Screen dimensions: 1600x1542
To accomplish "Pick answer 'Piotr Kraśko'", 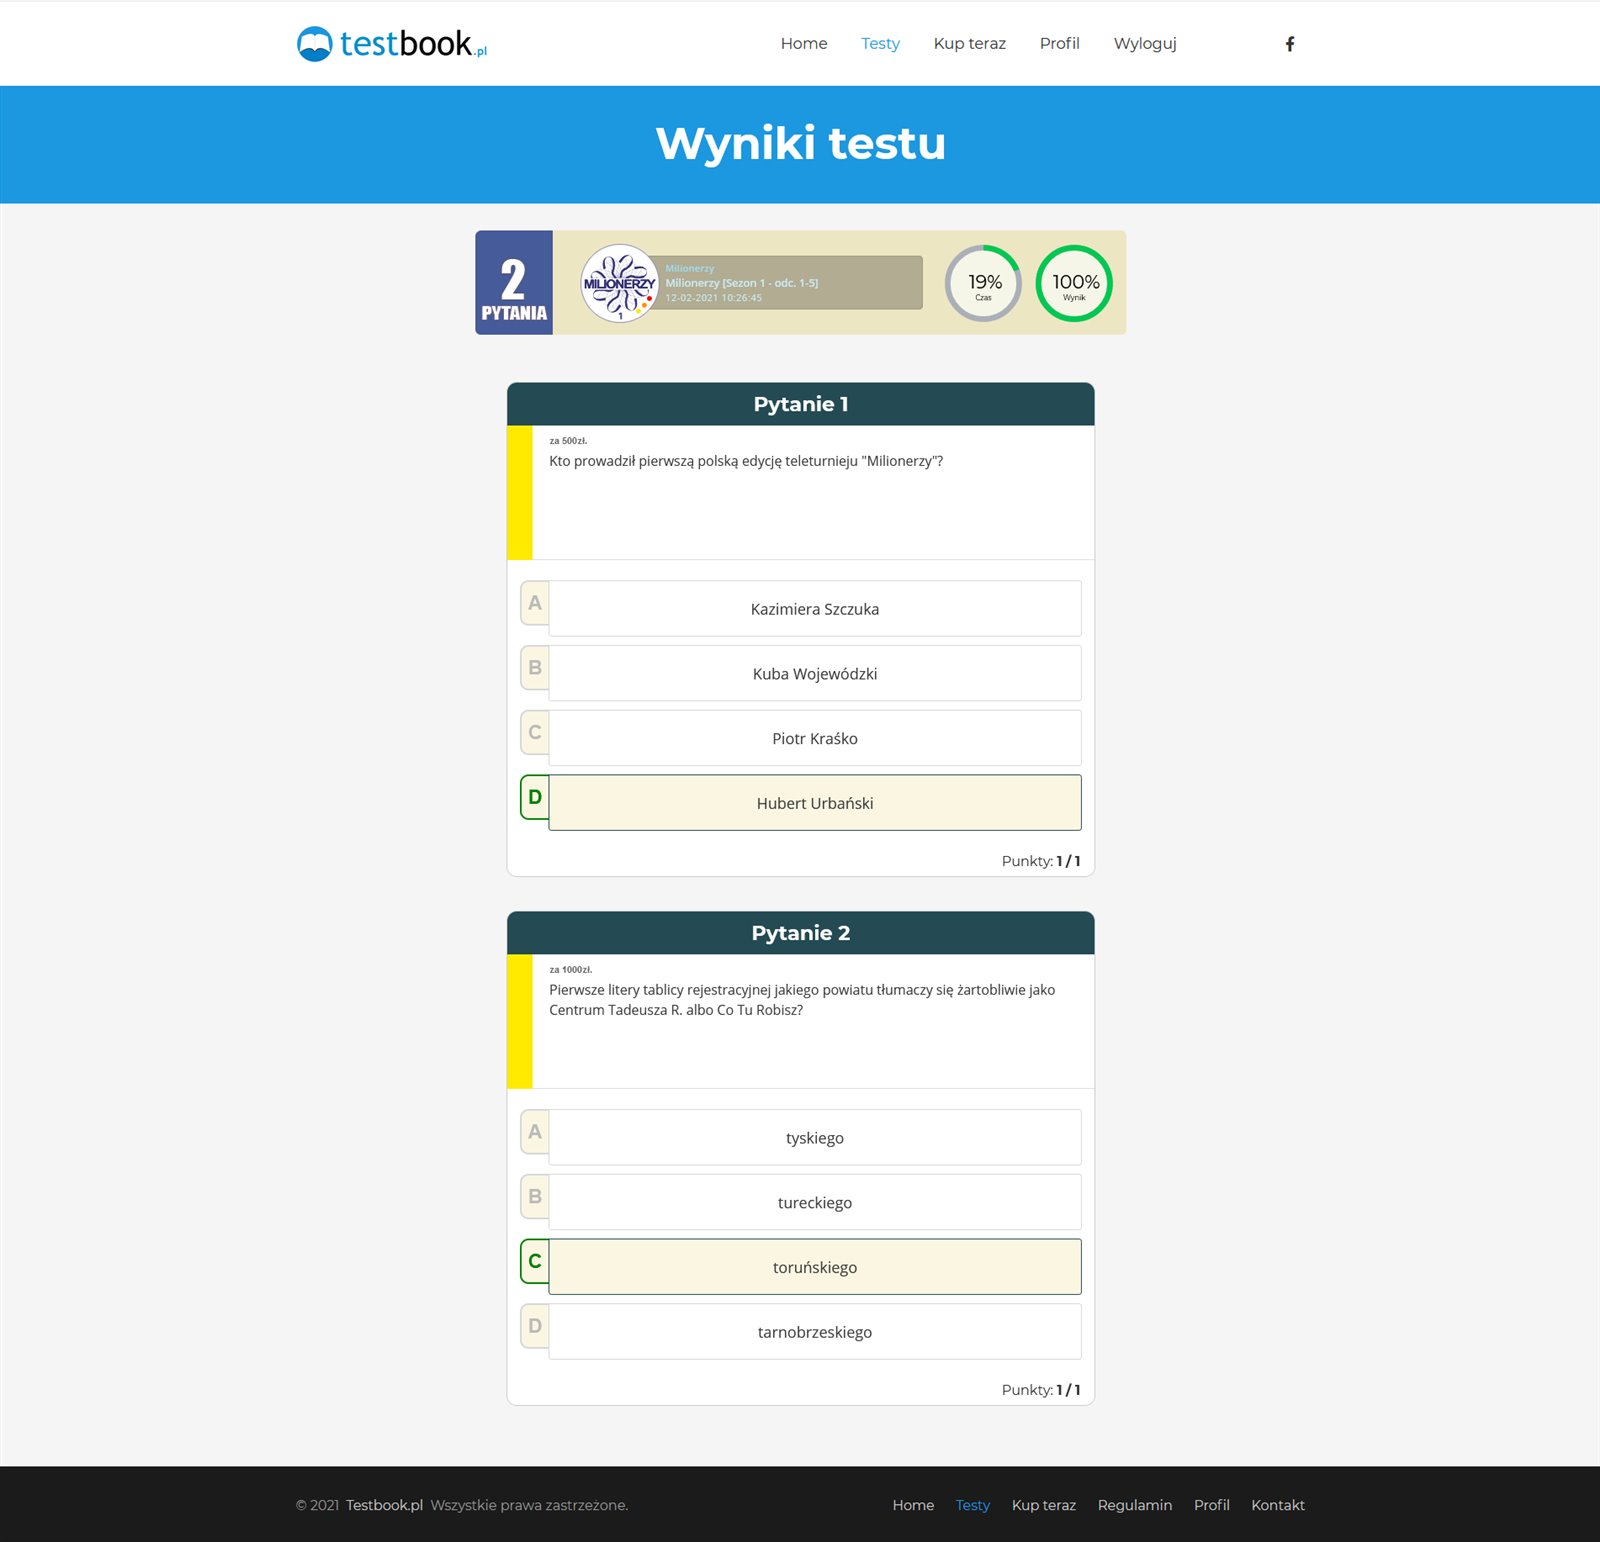I will click(814, 739).
